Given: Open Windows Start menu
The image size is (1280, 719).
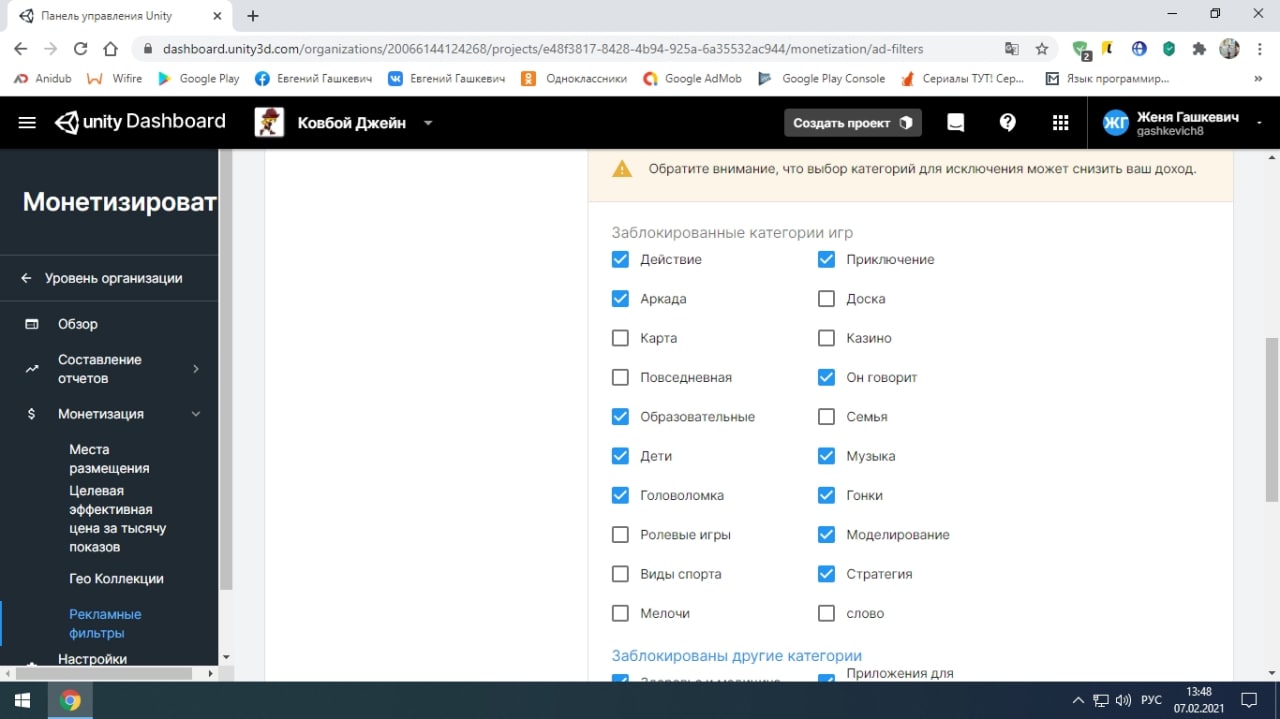Looking at the screenshot, I should 23,700.
